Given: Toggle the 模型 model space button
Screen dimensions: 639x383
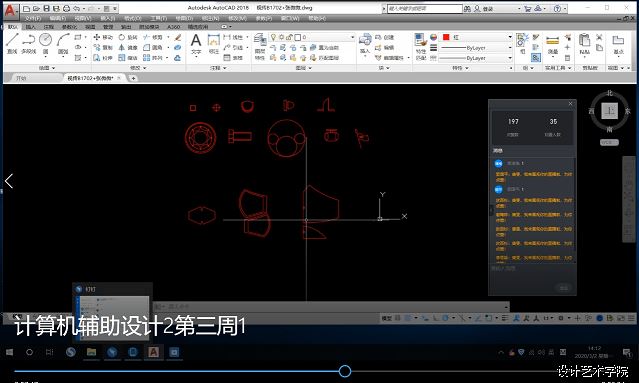Looking at the screenshot, I should (387, 318).
